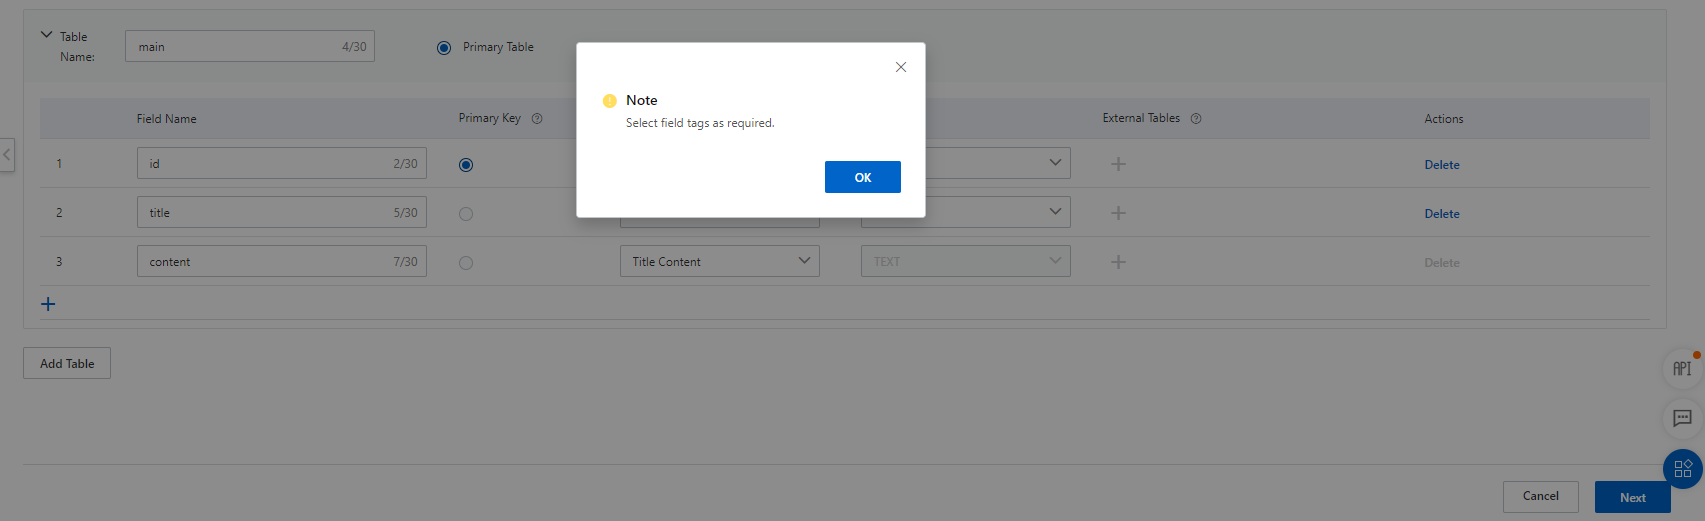Select Primary Table radio button
Screen dimensions: 1705x521
[444, 48]
